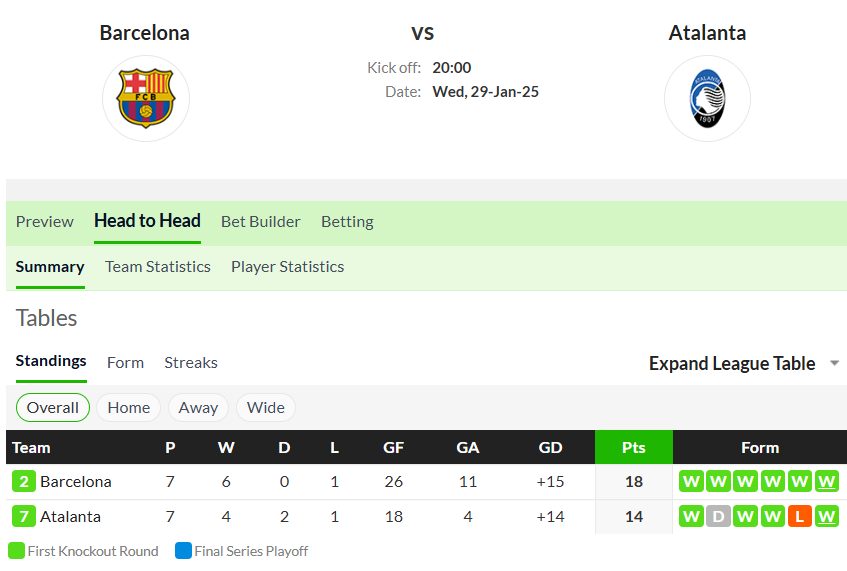This screenshot has width=847, height=571.
Task: Select the Overall standings filter
Action: pyautogui.click(x=53, y=407)
